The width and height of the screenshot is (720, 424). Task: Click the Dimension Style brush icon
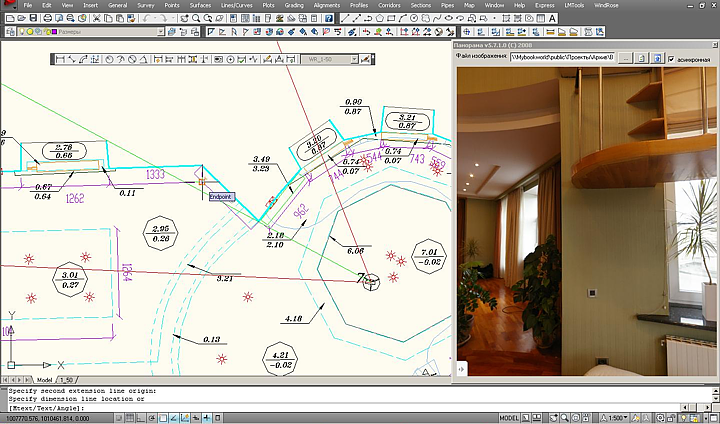[366, 59]
